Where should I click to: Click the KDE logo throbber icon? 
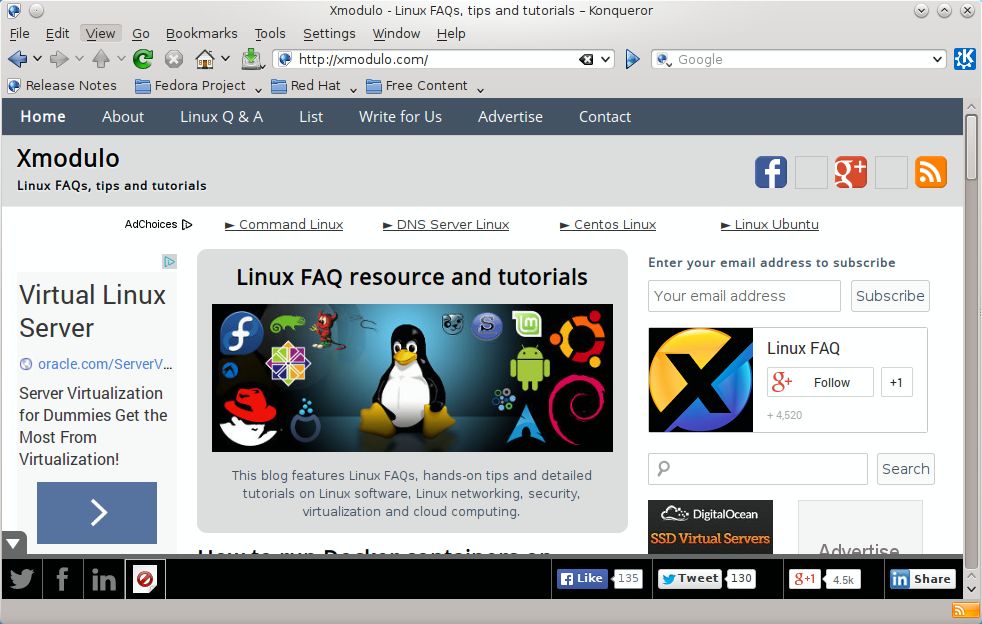click(964, 59)
